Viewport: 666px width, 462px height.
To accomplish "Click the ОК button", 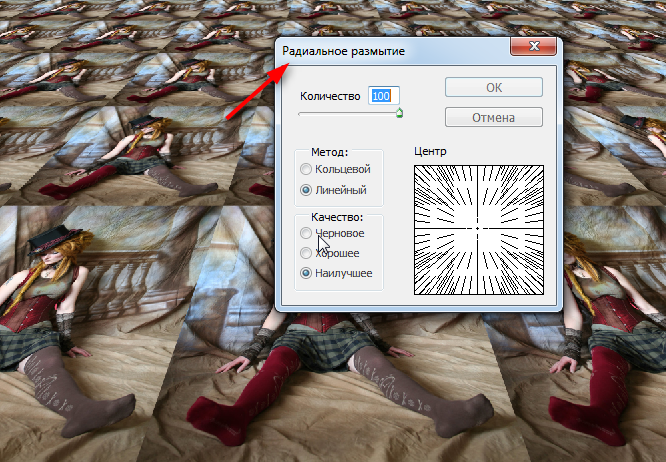I will (x=494, y=87).
